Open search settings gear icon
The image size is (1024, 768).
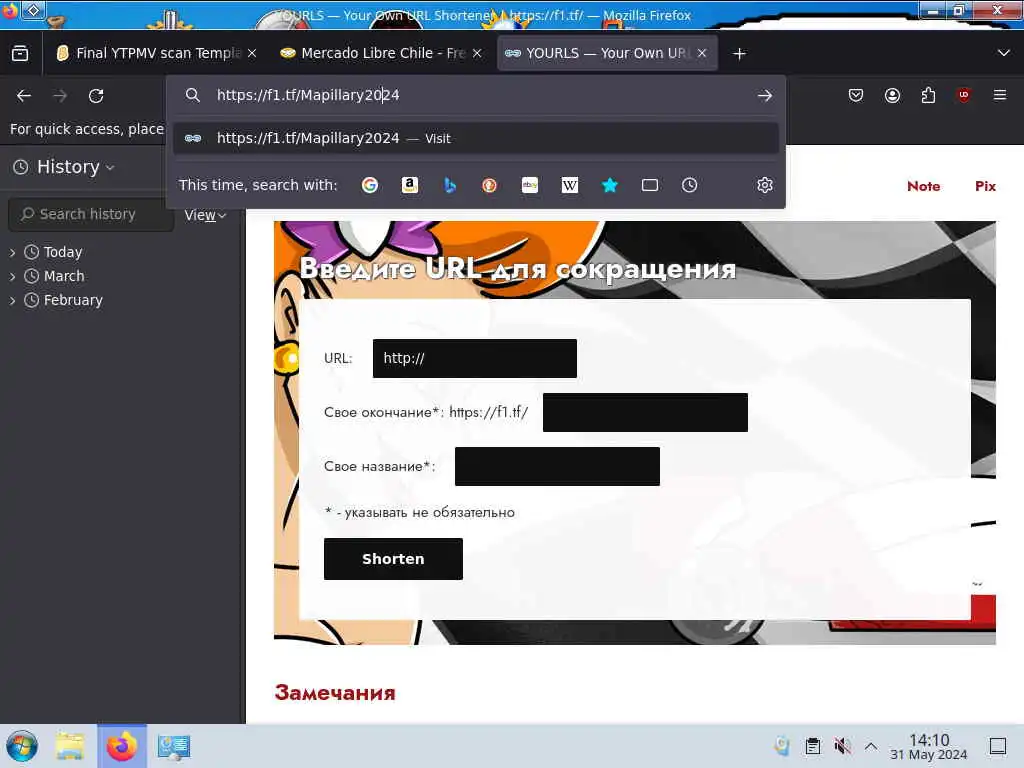[765, 185]
